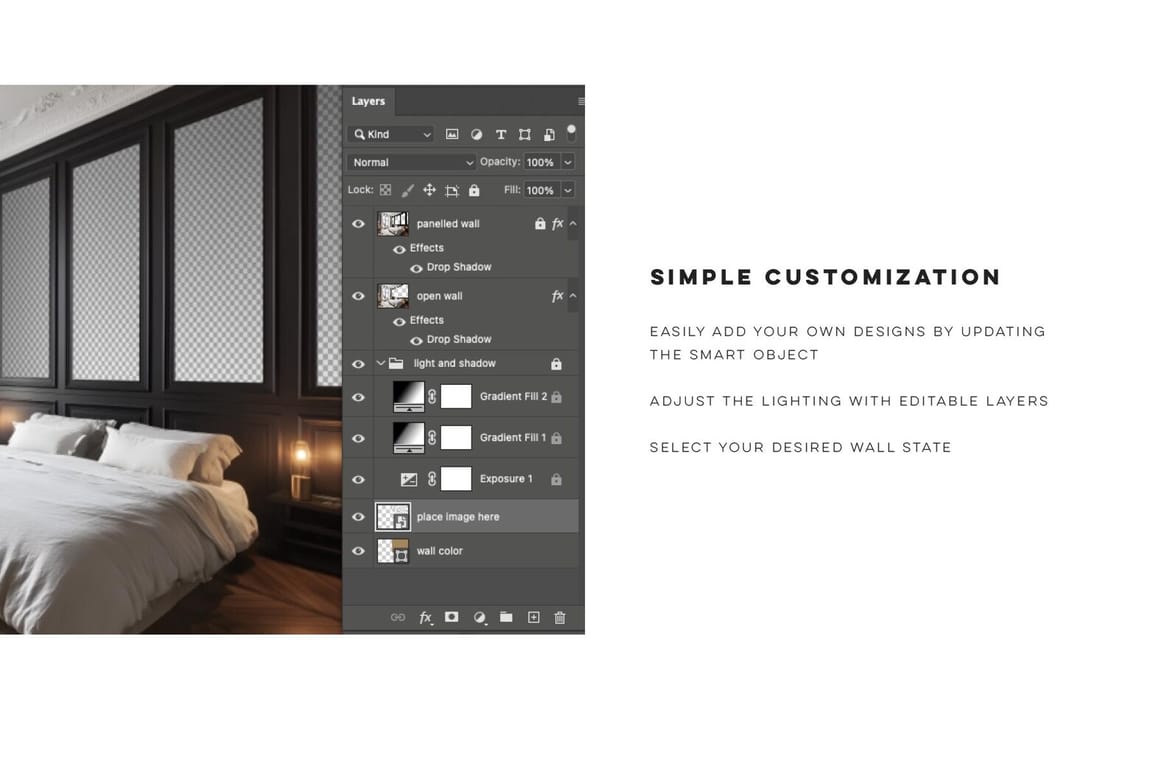Click the Gradient Fill 2 gradient thumbnail
Viewport: 1170px width, 780px height.
[408, 396]
